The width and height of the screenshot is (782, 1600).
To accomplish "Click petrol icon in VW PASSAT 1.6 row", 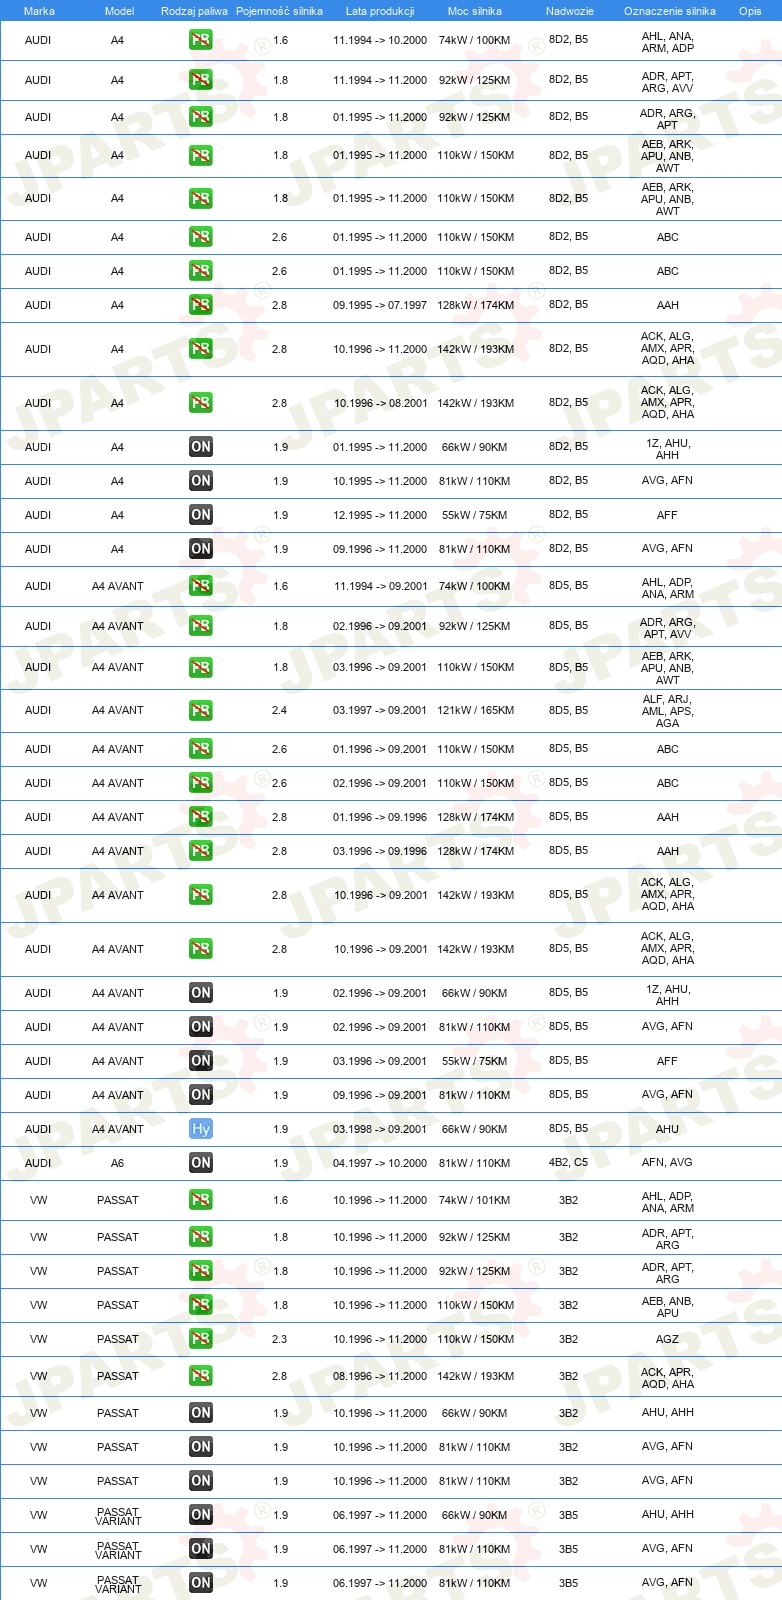I will coord(201,1200).
